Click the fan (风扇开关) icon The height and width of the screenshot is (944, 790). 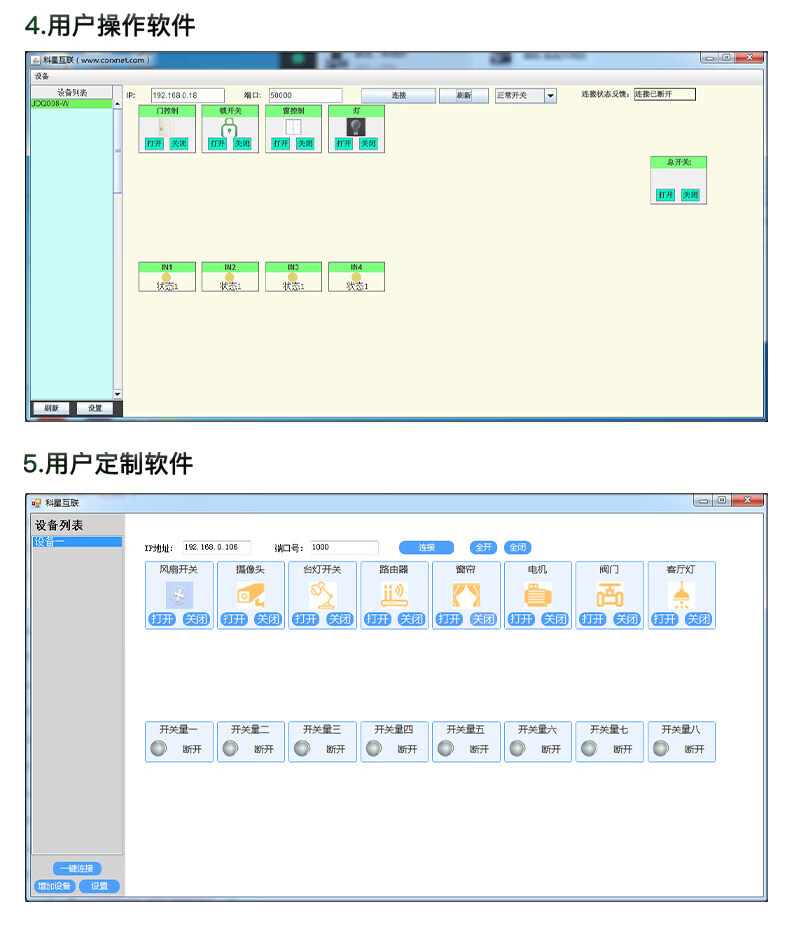point(179,596)
